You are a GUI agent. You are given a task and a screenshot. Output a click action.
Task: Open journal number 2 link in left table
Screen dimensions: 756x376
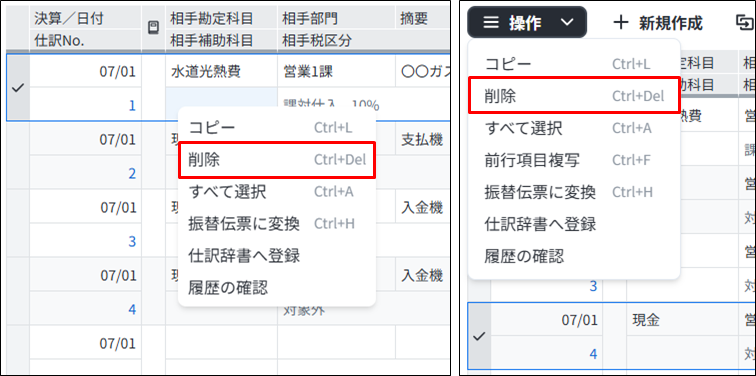[132, 174]
